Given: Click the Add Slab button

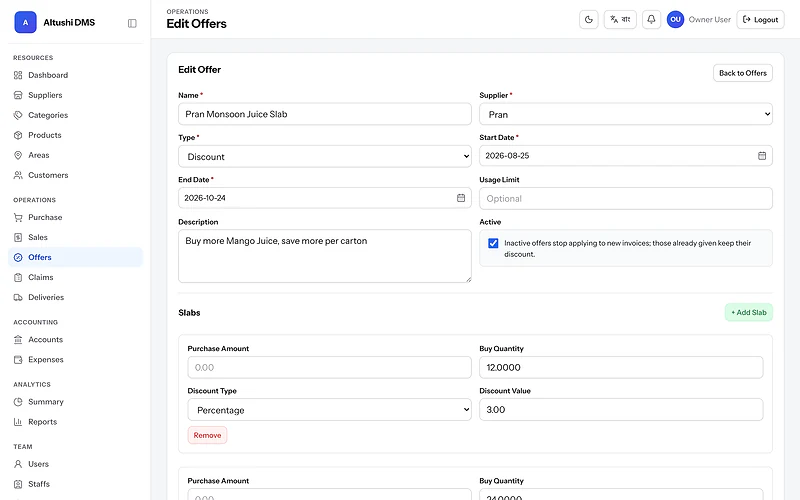Looking at the screenshot, I should tap(748, 312).
